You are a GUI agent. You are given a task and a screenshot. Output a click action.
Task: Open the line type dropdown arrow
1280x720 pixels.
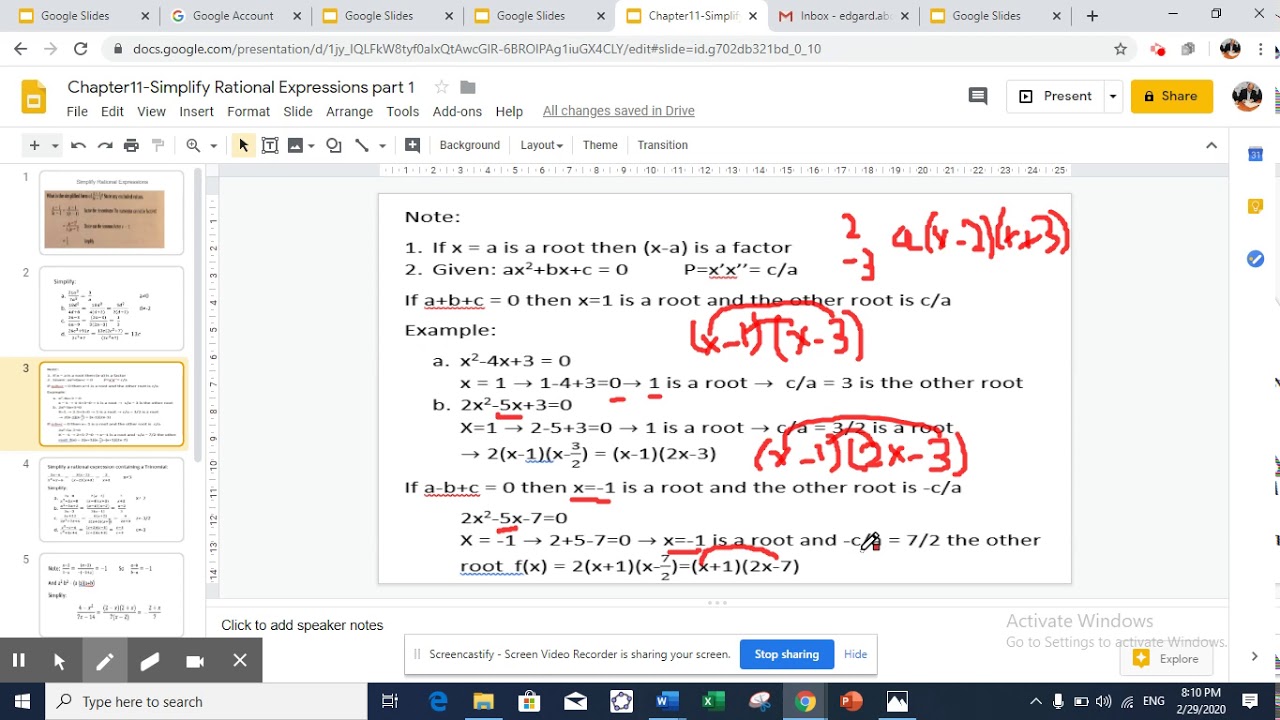coord(382,146)
